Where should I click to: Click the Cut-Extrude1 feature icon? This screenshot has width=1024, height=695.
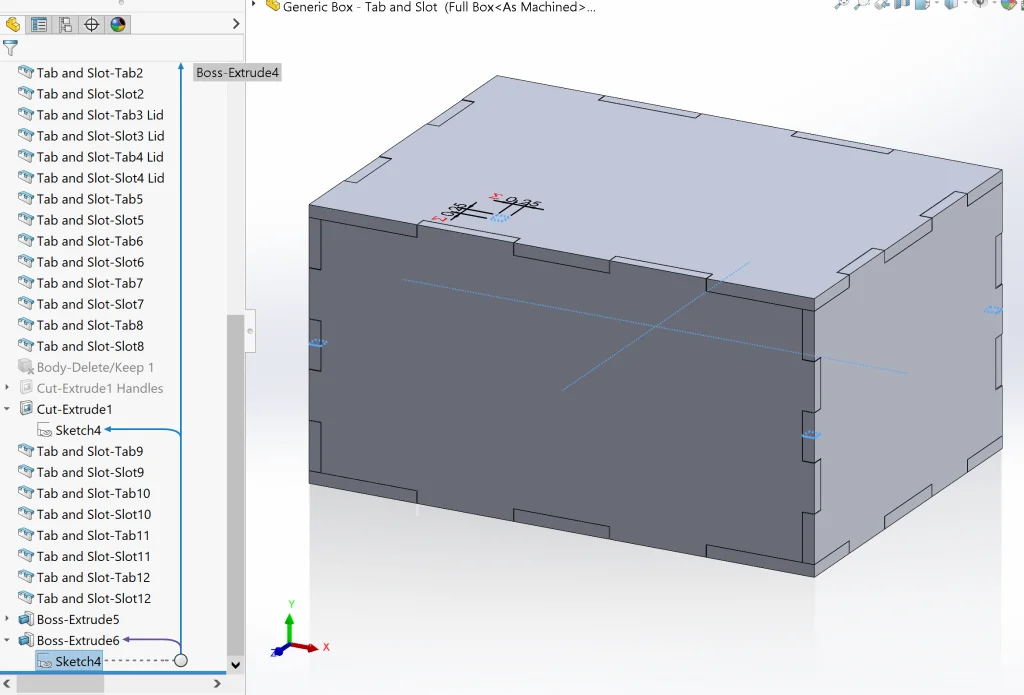(25, 408)
